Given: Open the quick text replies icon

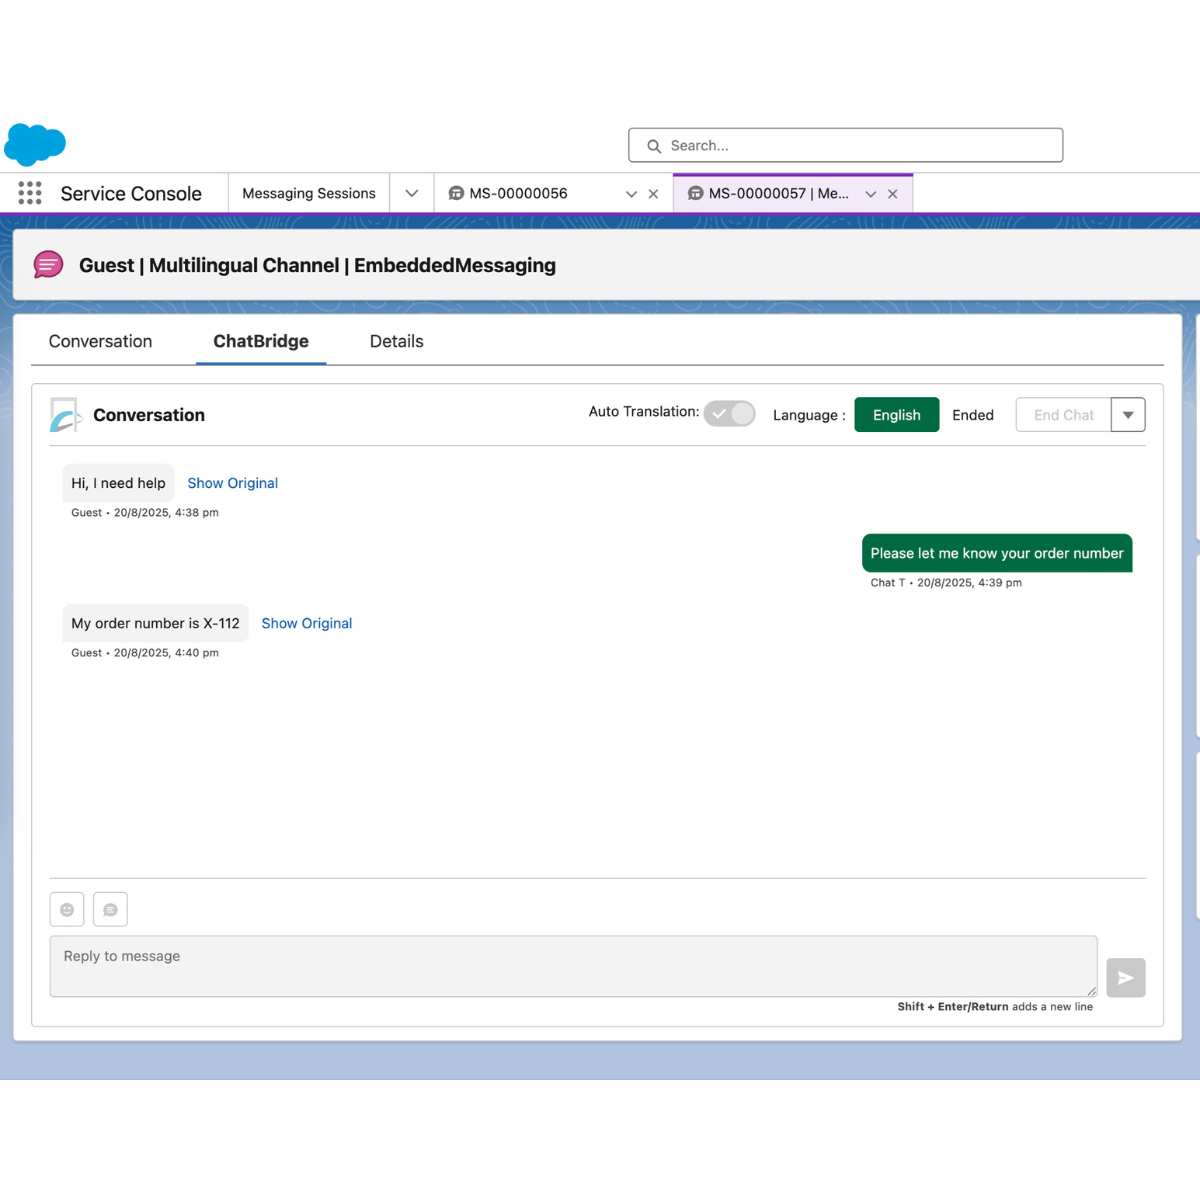Looking at the screenshot, I should pyautogui.click(x=110, y=910).
